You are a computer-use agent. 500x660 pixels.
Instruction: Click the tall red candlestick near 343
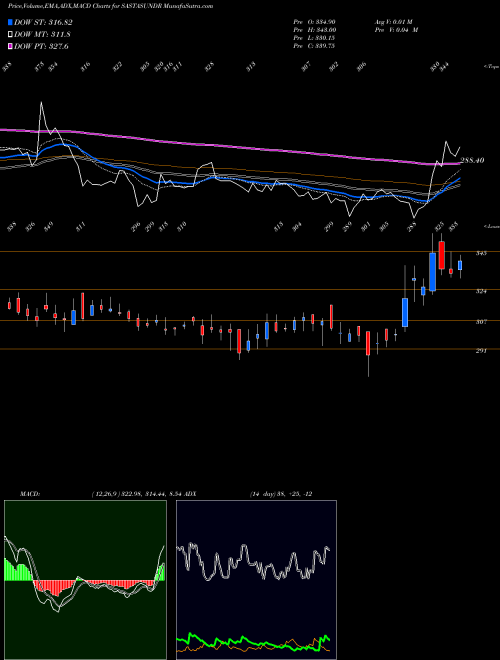[x=441, y=255]
